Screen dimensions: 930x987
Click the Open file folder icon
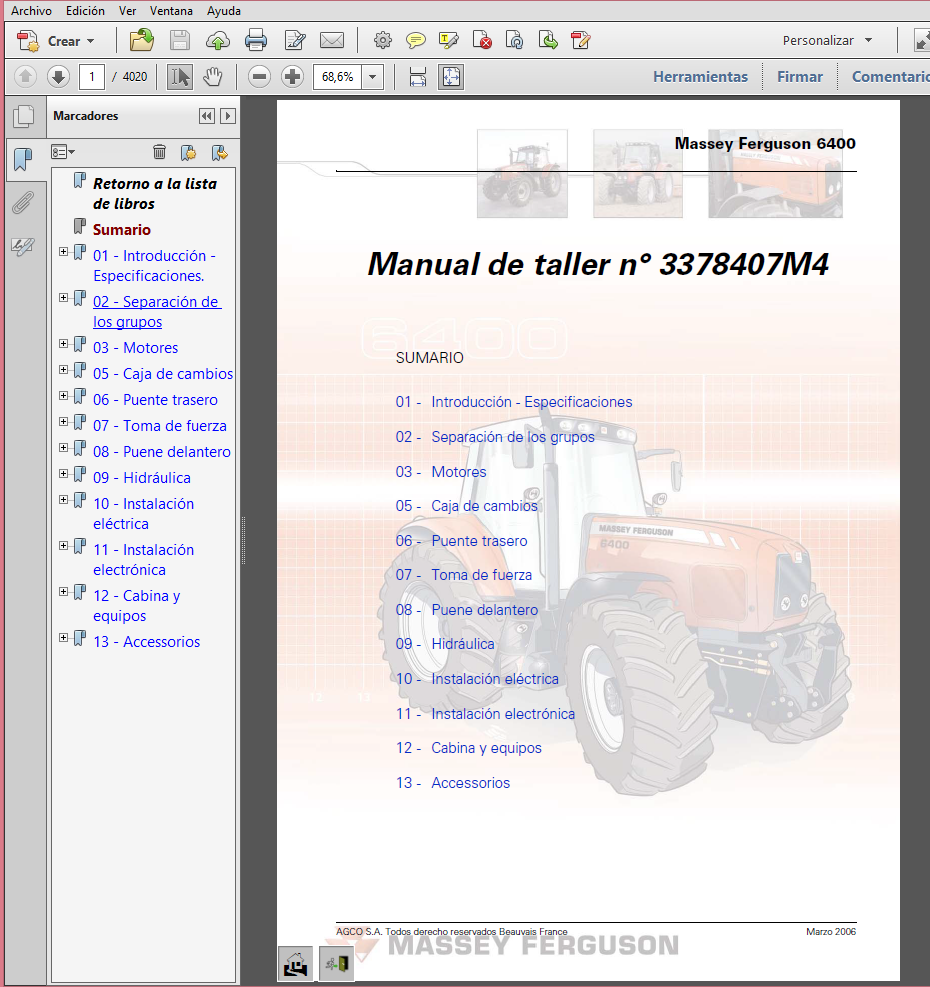pyautogui.click(x=142, y=40)
